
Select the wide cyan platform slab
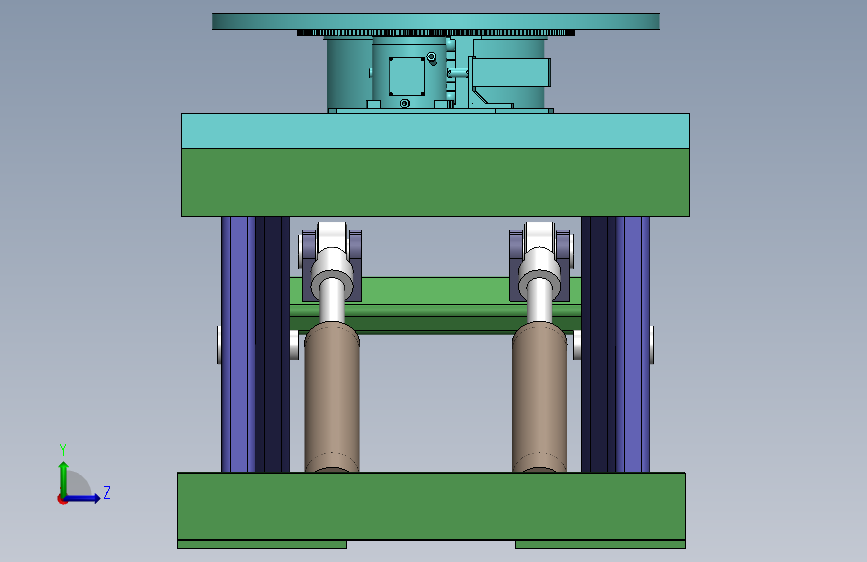435,131
